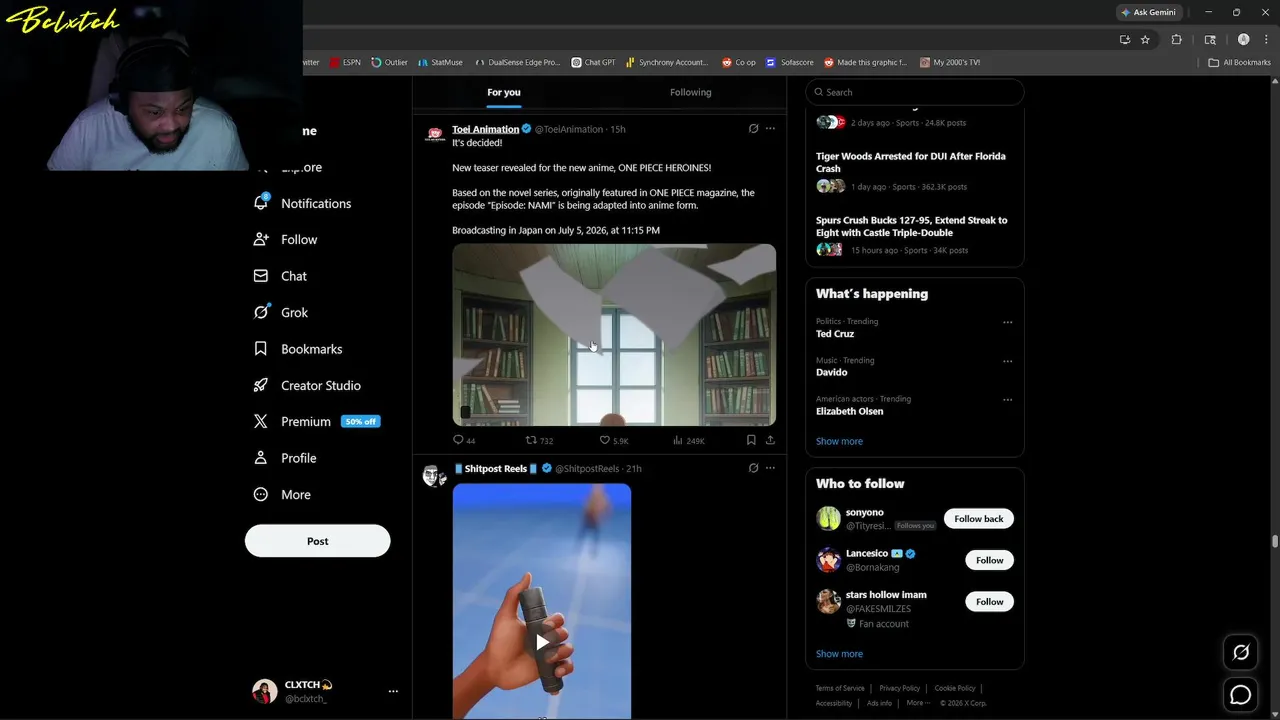Click Ask Gemini button in Chrome
Screen dimensions: 1280x720
point(1149,12)
